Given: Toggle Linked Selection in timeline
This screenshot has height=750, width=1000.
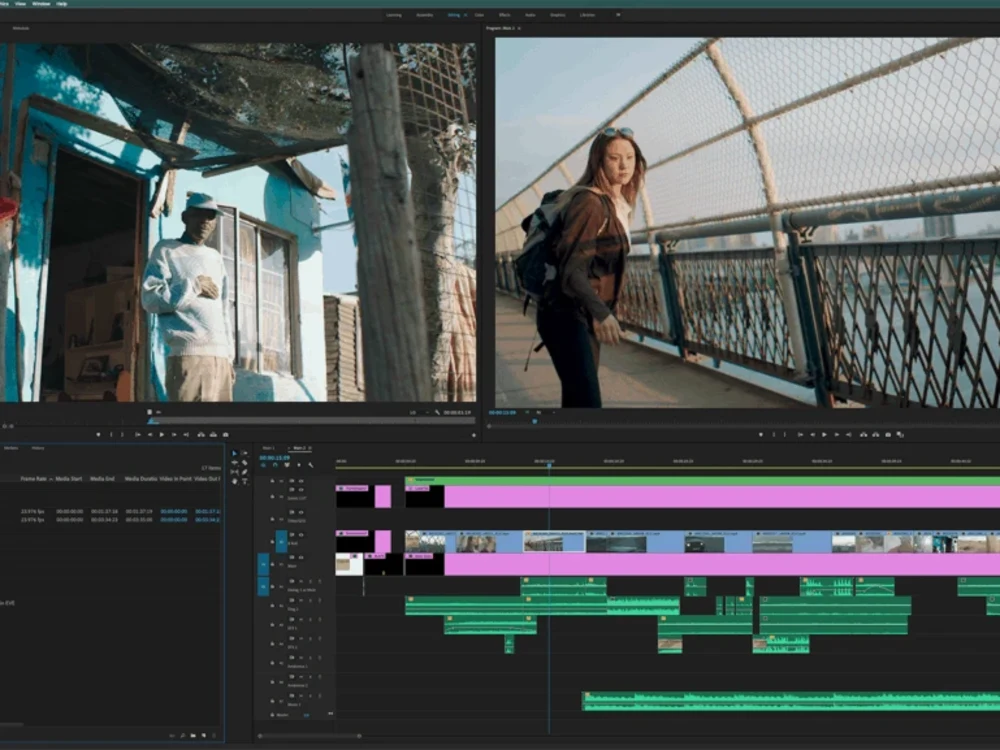Looking at the screenshot, I should [287, 464].
